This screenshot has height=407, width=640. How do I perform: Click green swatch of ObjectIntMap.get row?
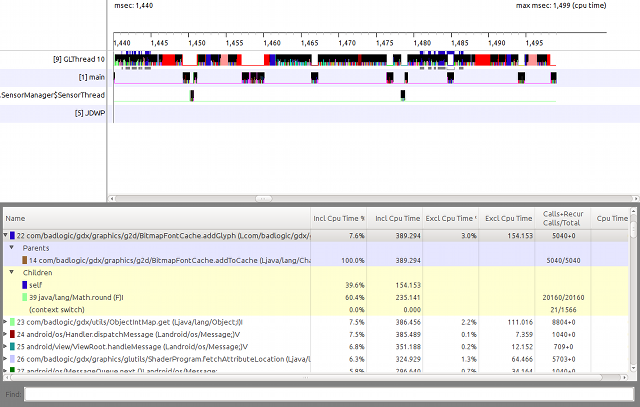click(x=13, y=322)
